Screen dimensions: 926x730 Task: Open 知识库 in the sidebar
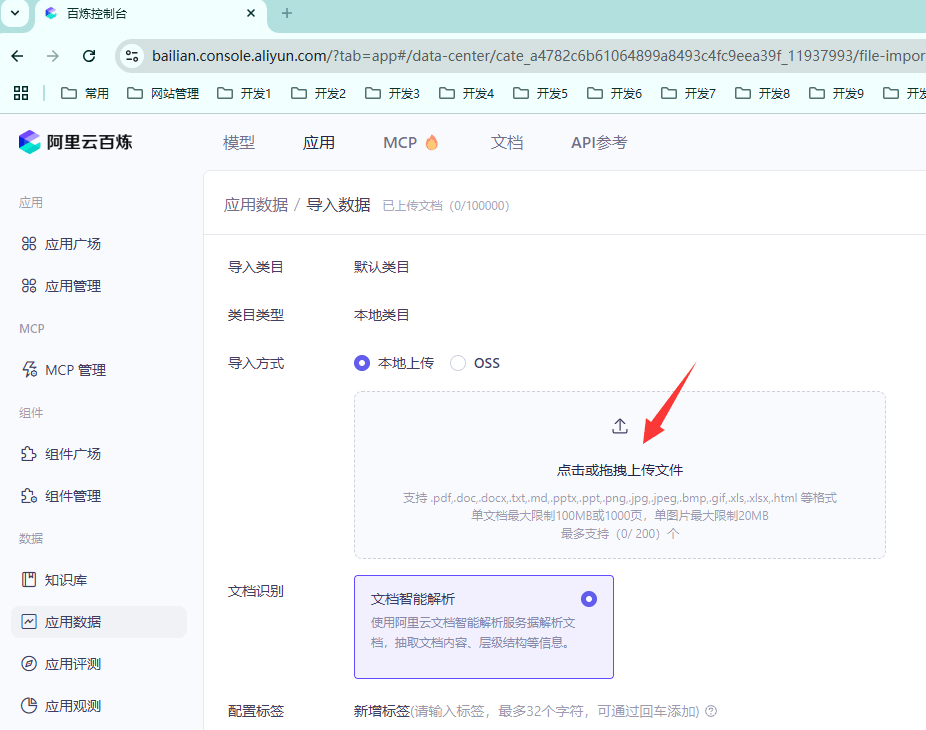point(54,580)
